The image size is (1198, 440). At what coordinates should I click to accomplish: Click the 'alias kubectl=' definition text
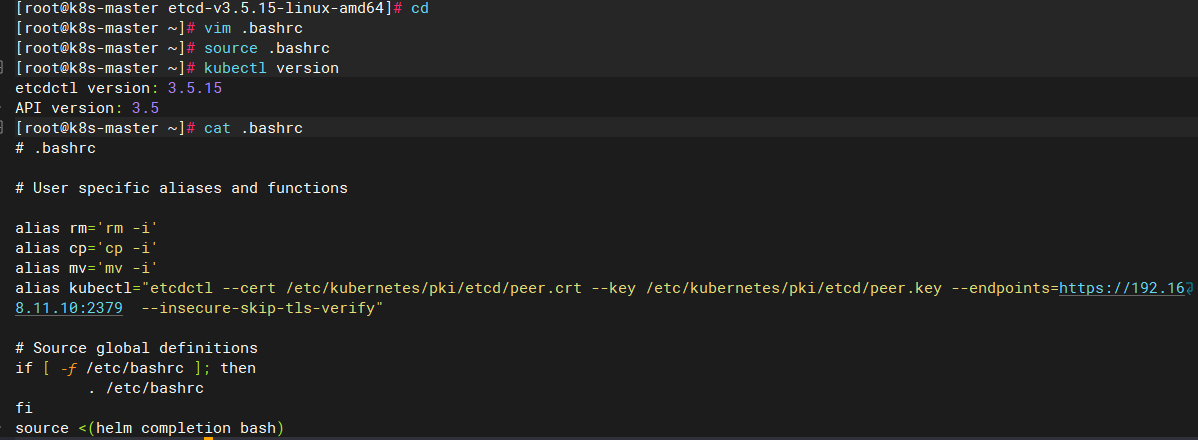(79, 288)
